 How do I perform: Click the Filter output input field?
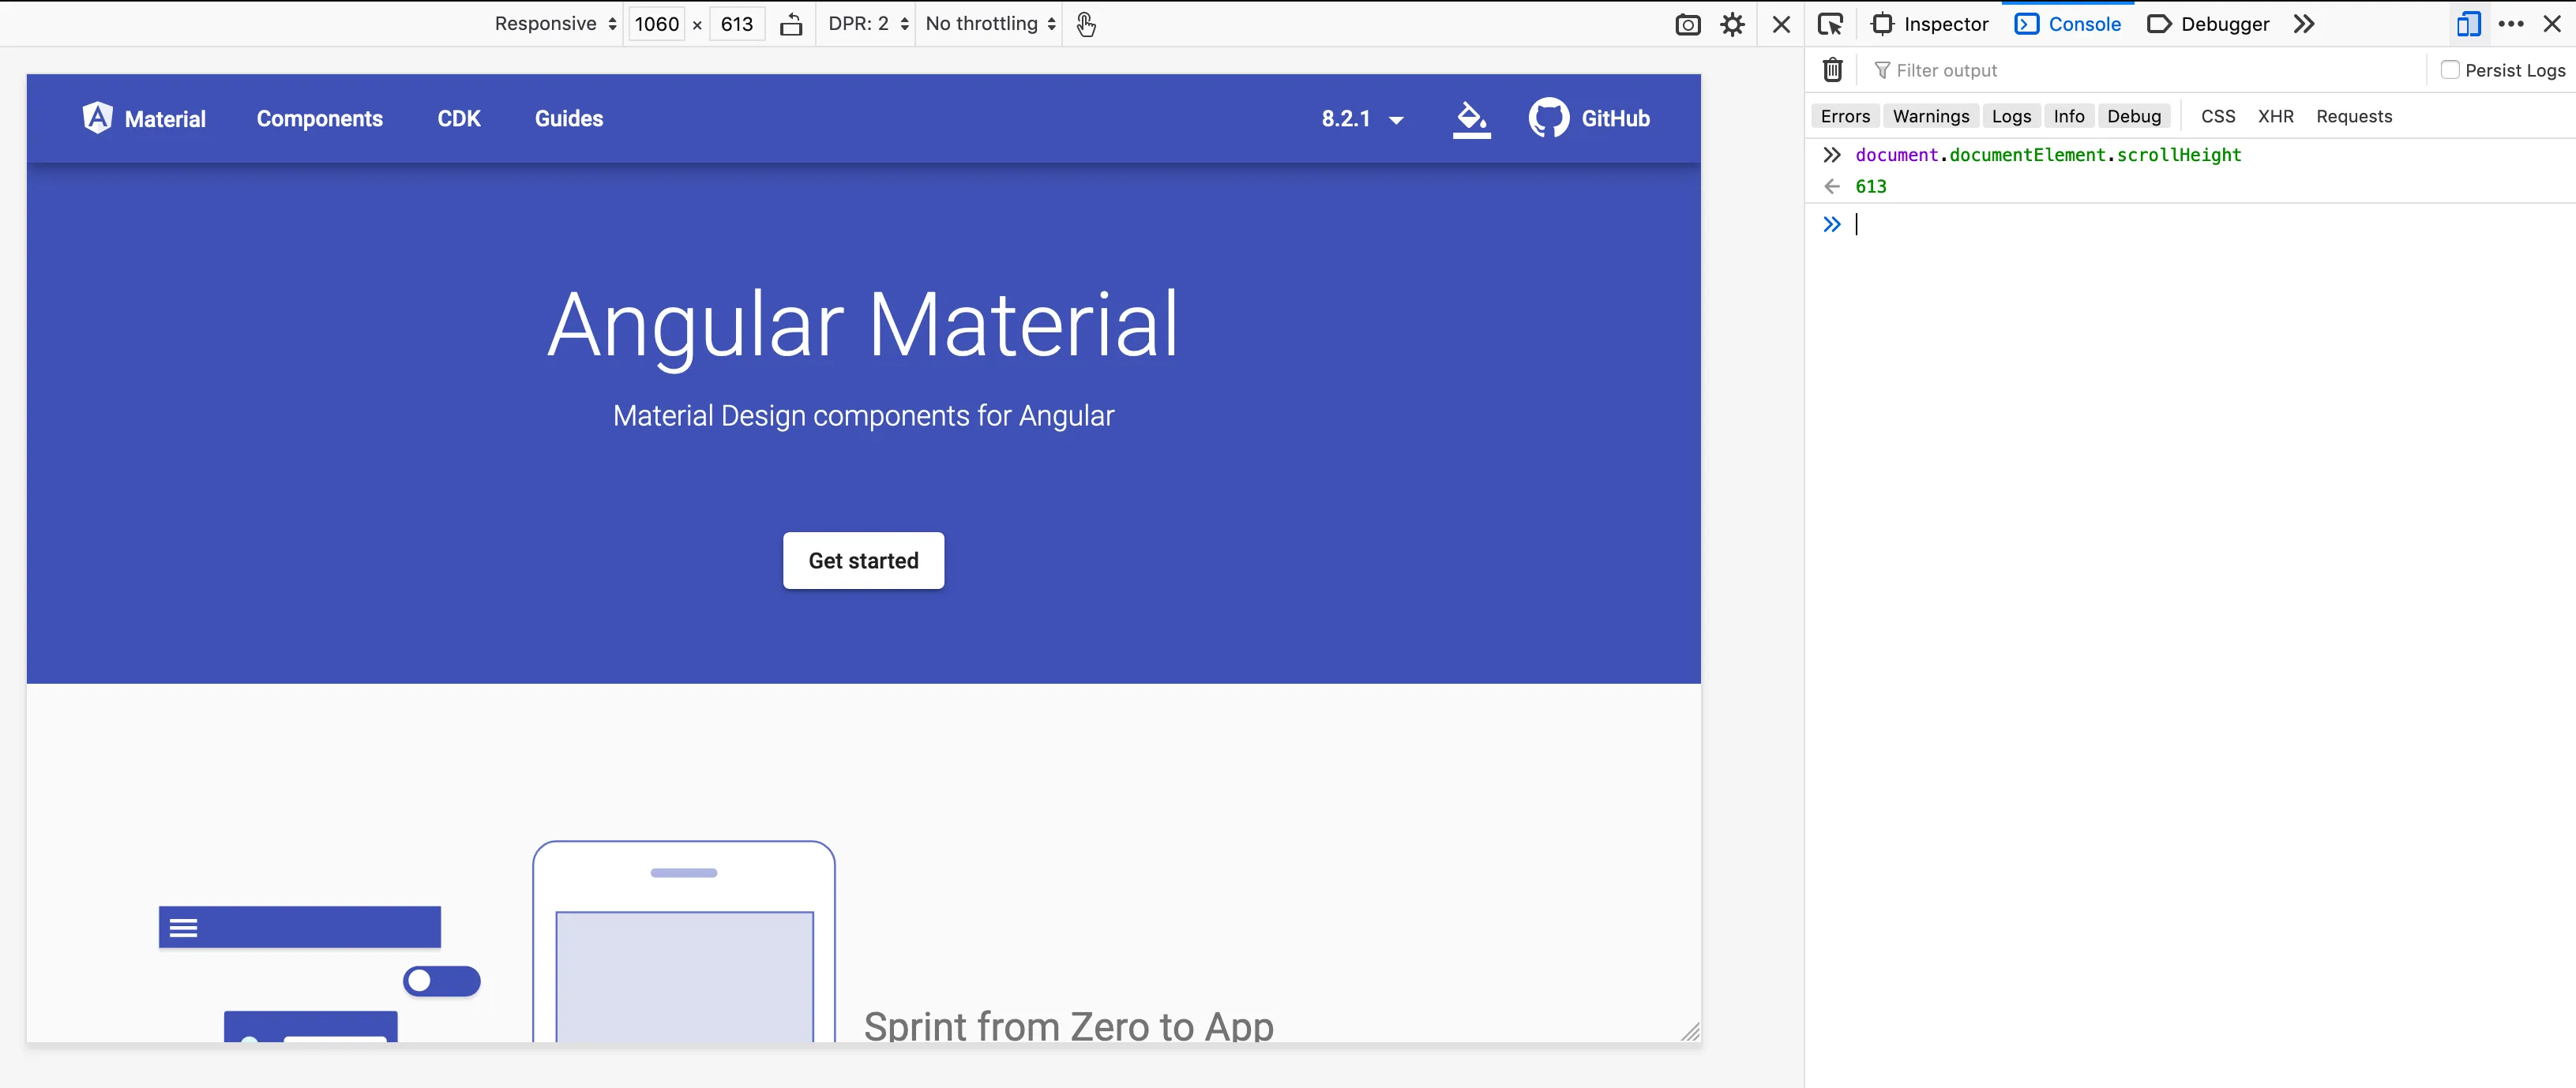2140,70
